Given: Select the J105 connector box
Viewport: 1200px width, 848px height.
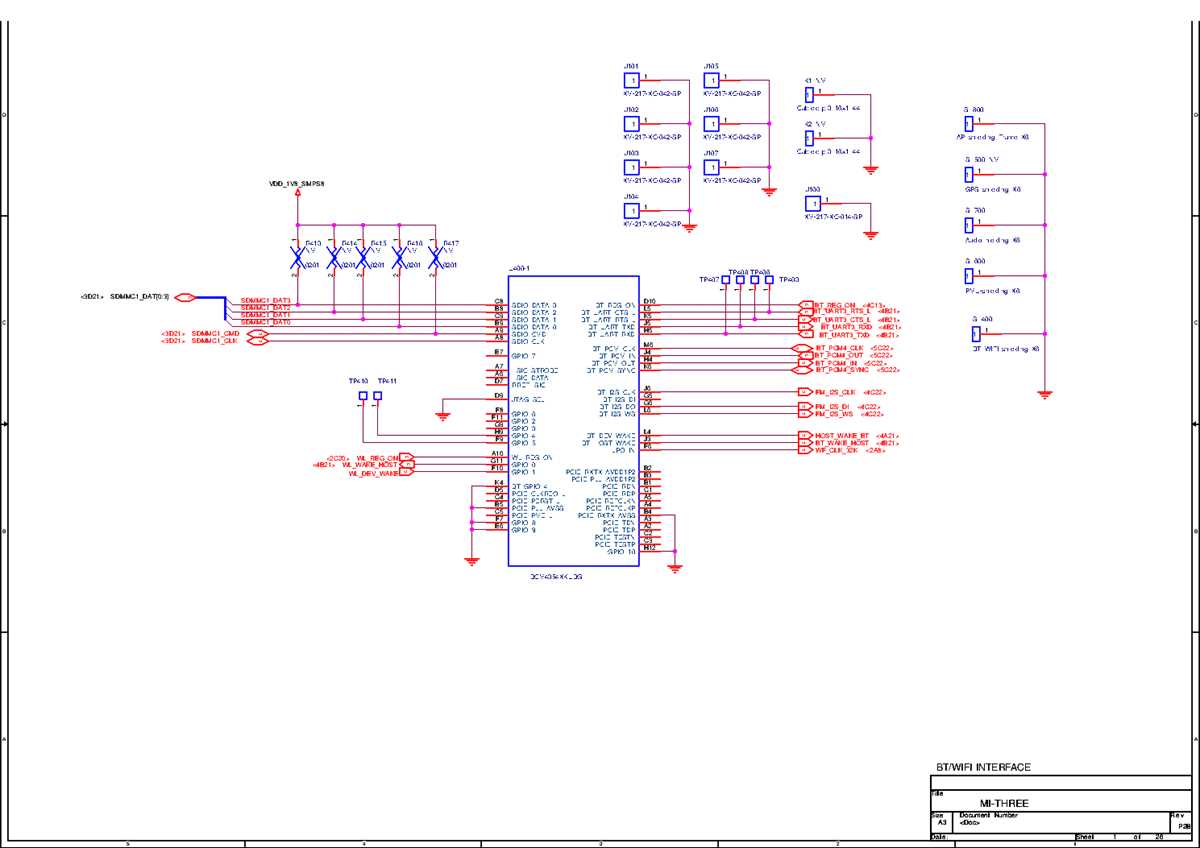Looking at the screenshot, I should pyautogui.click(x=711, y=79).
